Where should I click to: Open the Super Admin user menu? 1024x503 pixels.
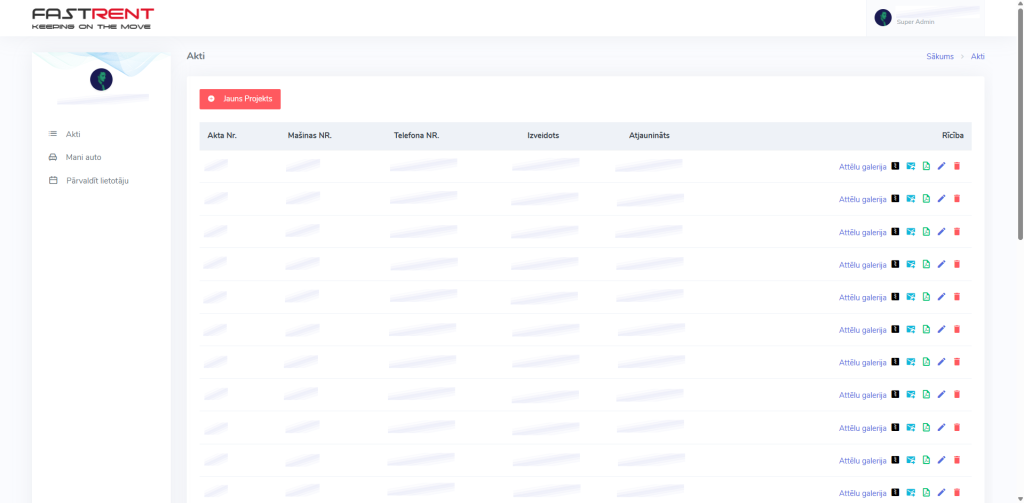(x=924, y=18)
